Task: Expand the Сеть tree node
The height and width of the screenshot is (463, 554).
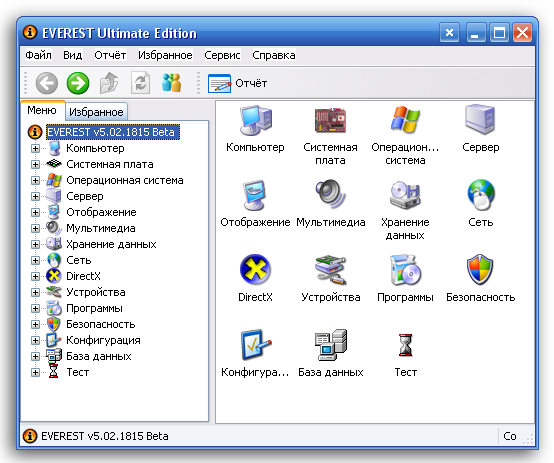Action: [x=35, y=260]
